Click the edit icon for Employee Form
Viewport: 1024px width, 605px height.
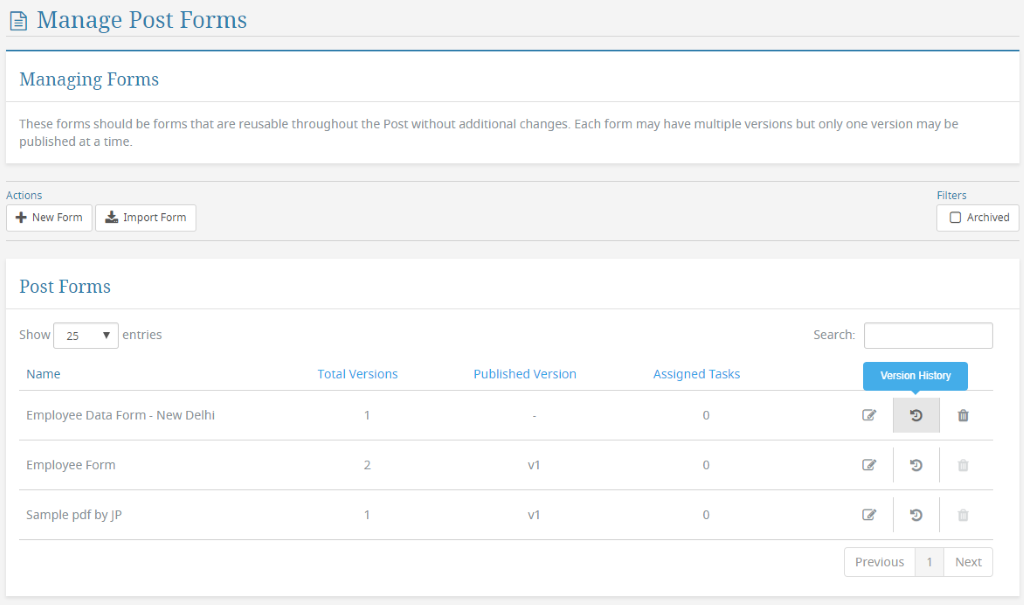(x=869, y=465)
